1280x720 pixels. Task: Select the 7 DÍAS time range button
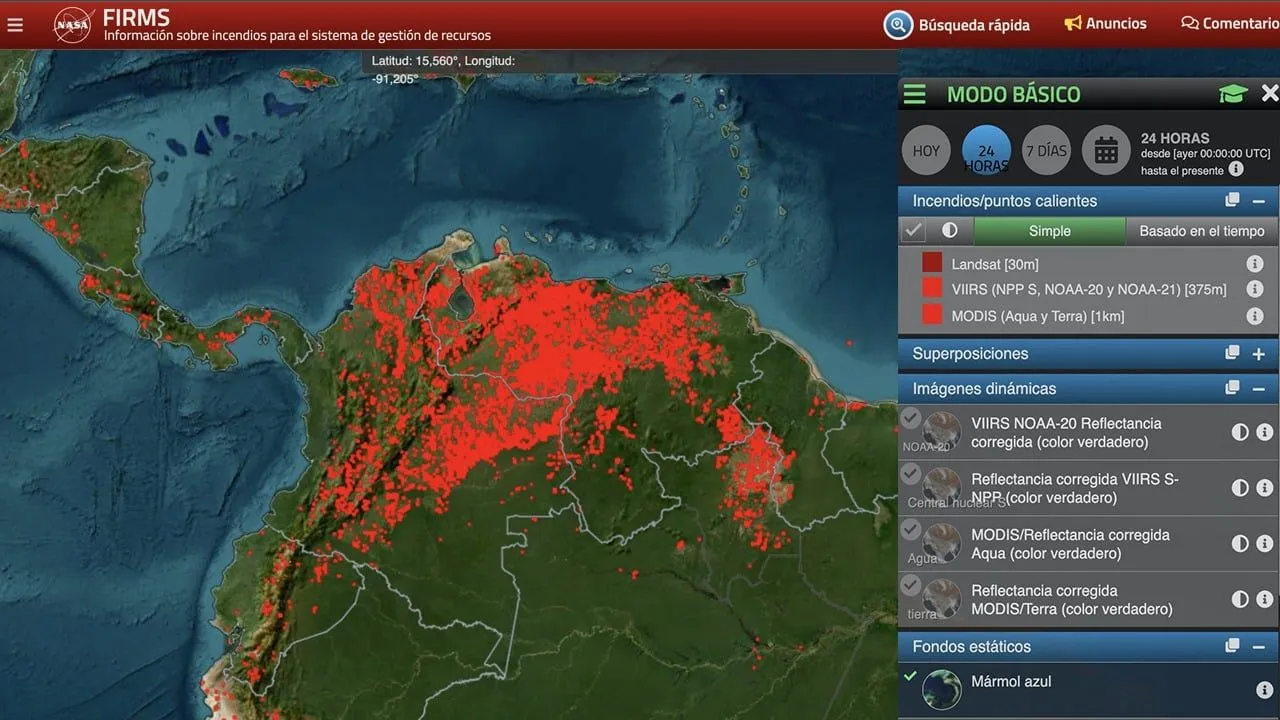coord(1046,151)
